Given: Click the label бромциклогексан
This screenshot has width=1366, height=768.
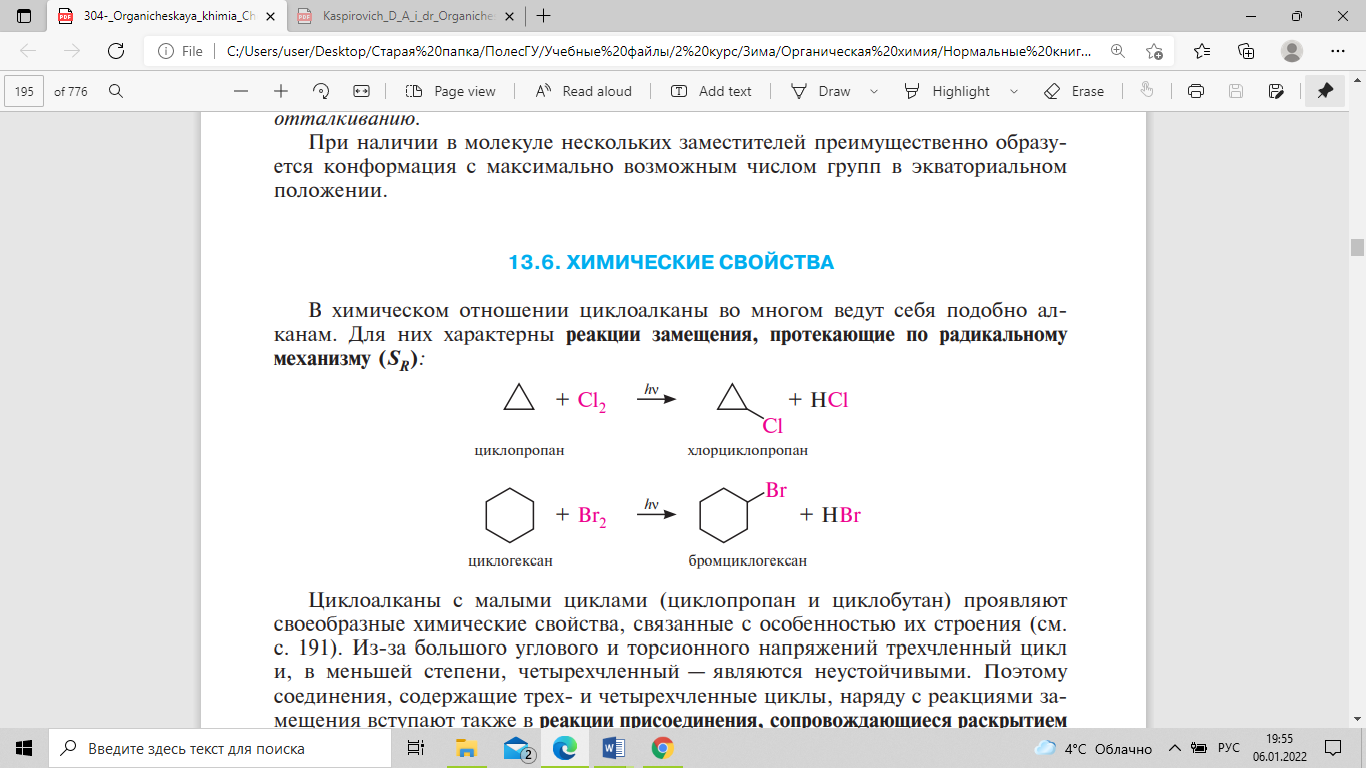Looking at the screenshot, I should click(747, 561).
